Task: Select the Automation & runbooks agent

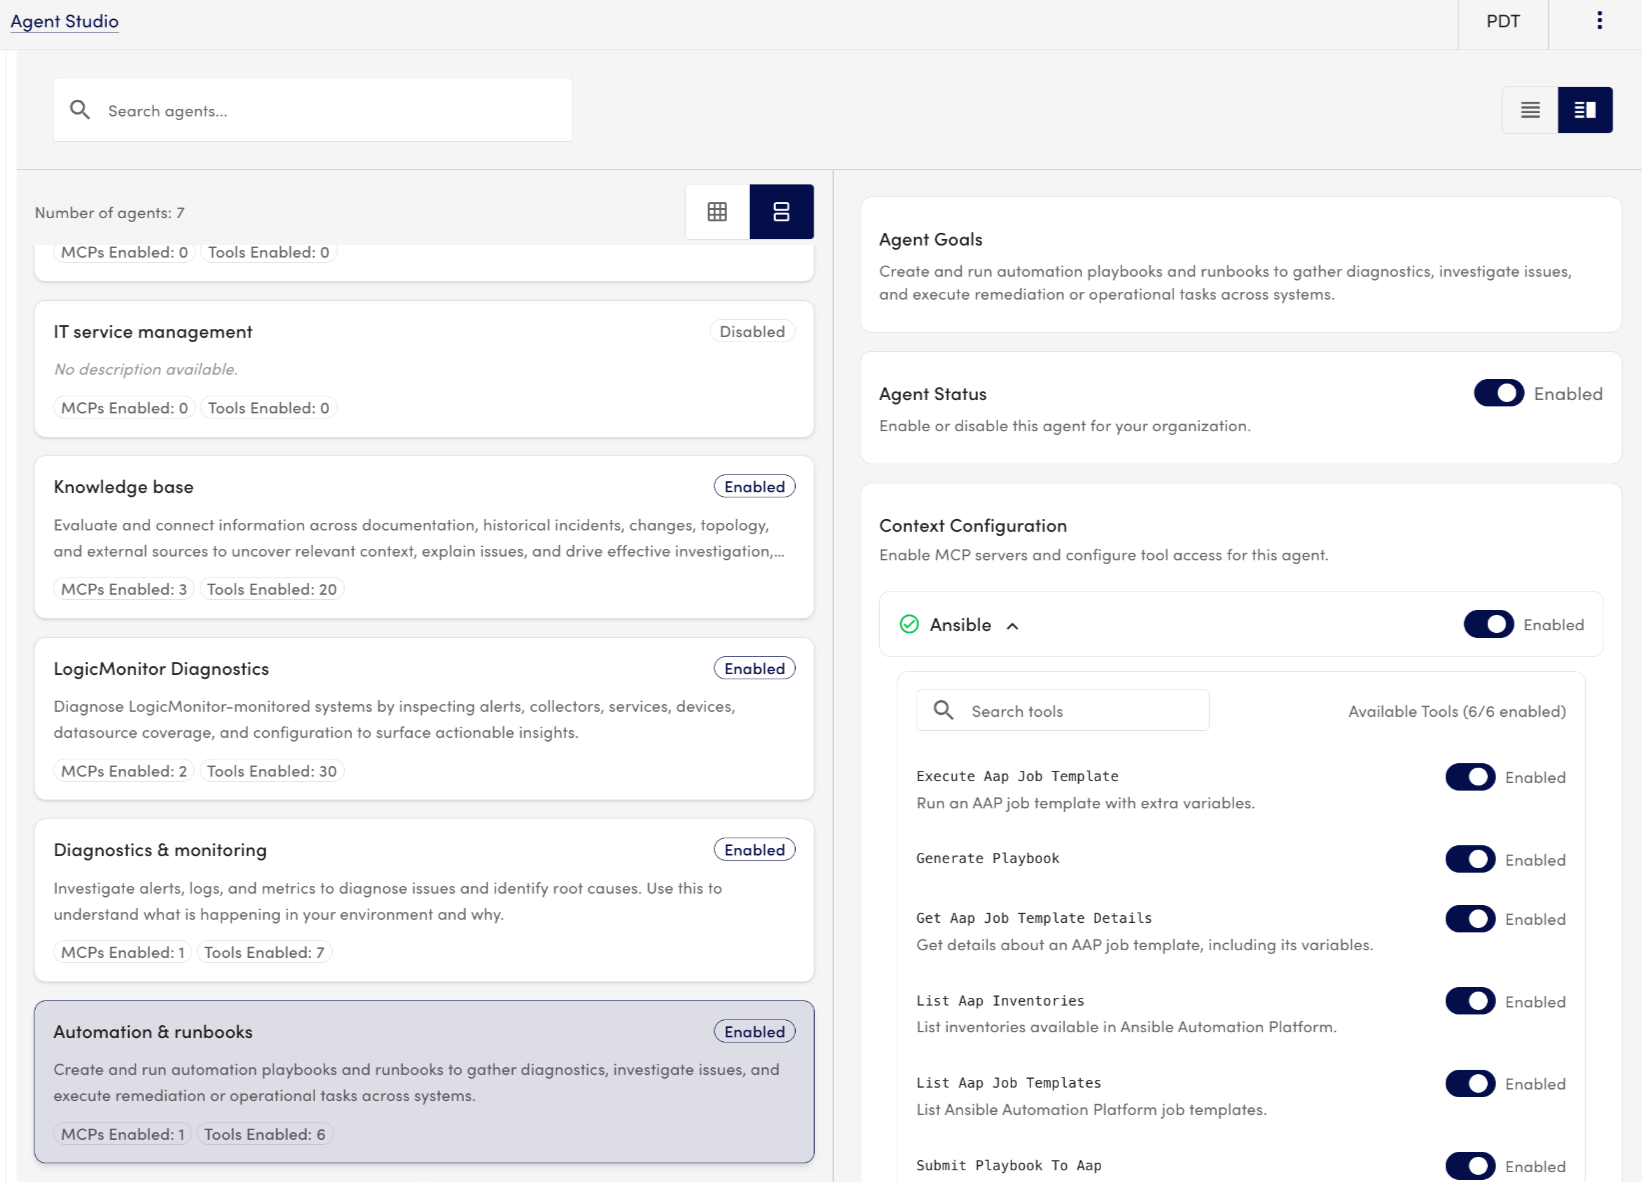Action: [x=424, y=1082]
